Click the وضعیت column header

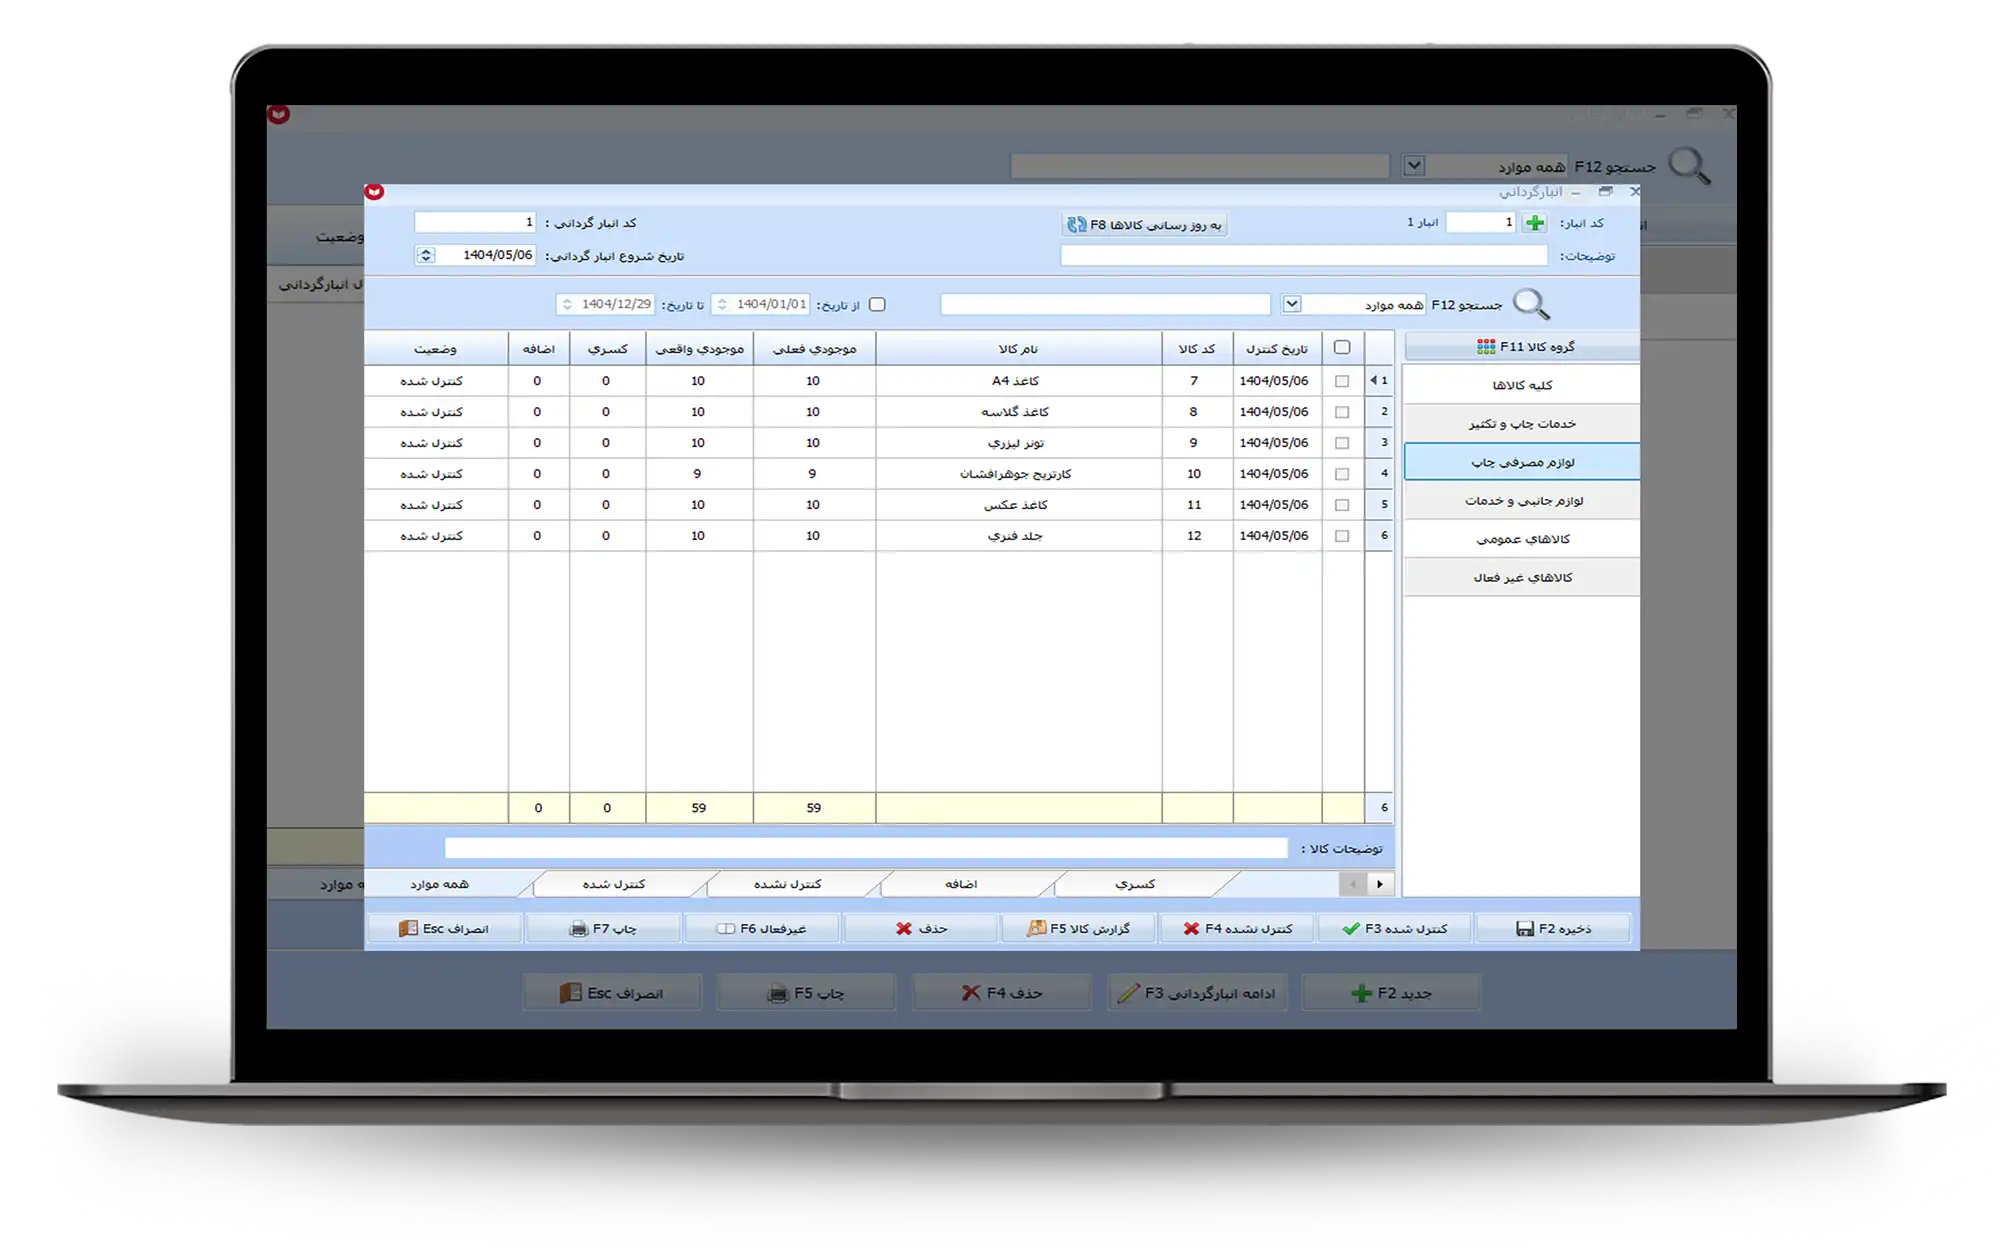(x=435, y=349)
